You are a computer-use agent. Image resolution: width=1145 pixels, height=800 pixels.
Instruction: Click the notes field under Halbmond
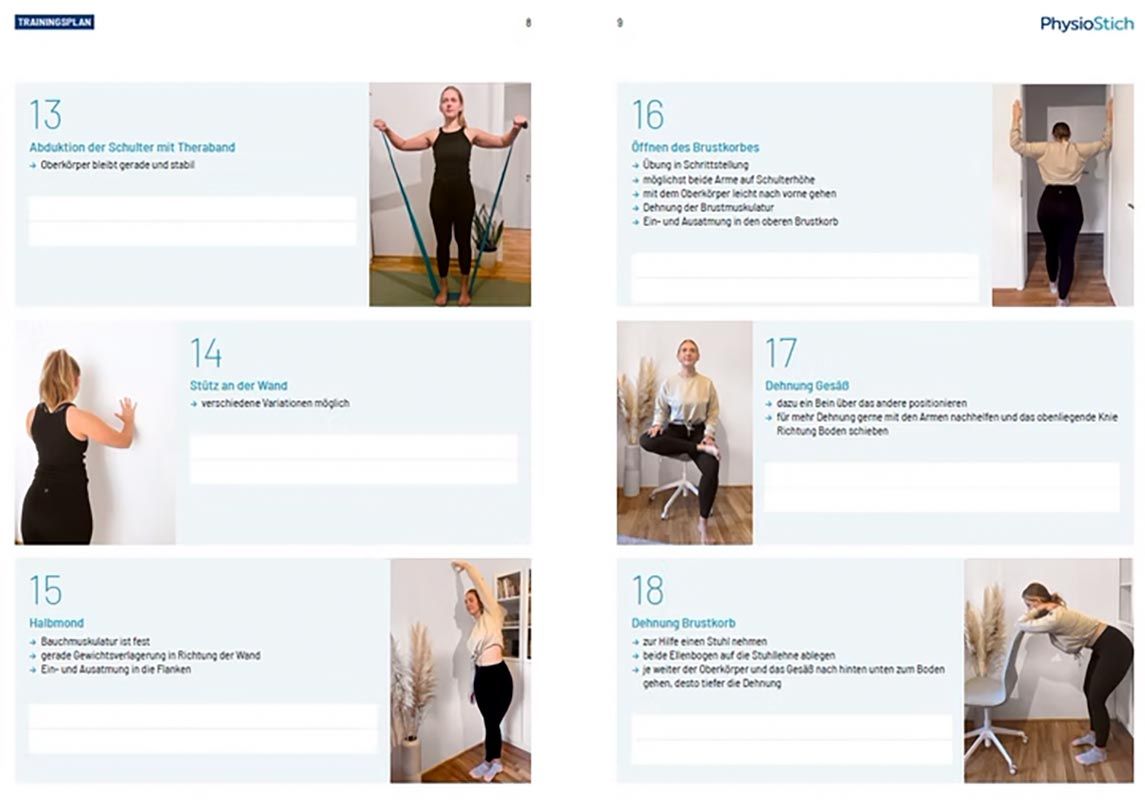click(203, 728)
